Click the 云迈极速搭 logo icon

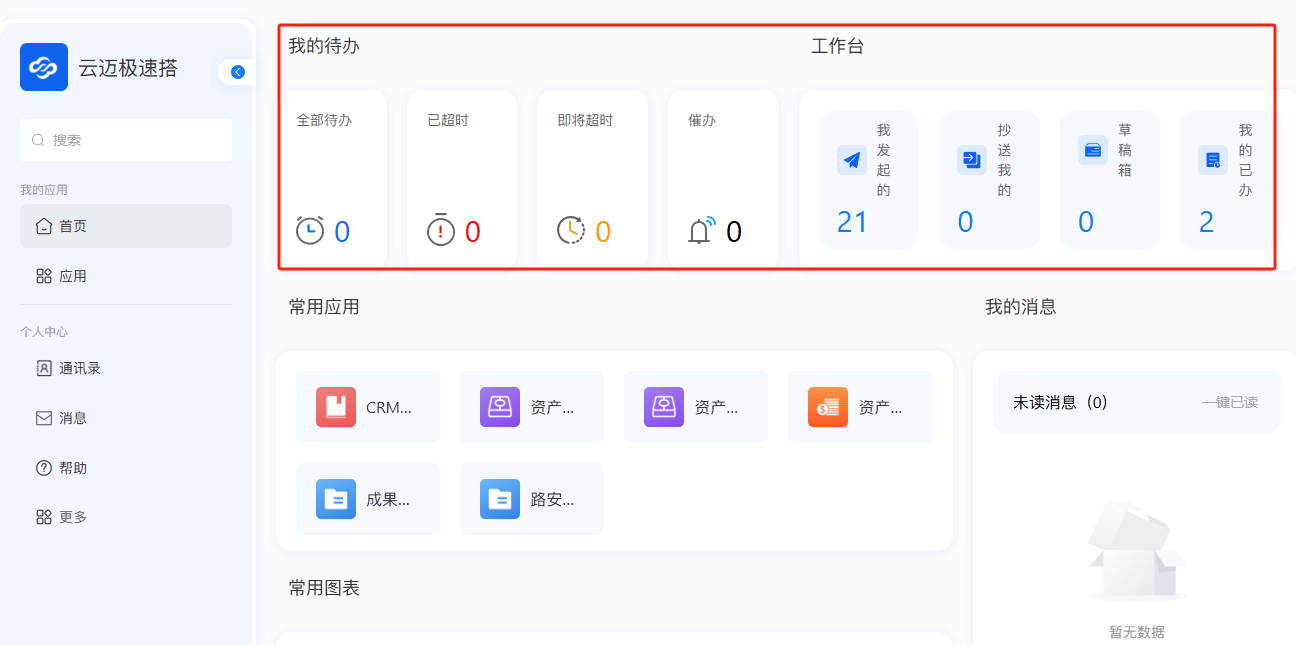44,67
